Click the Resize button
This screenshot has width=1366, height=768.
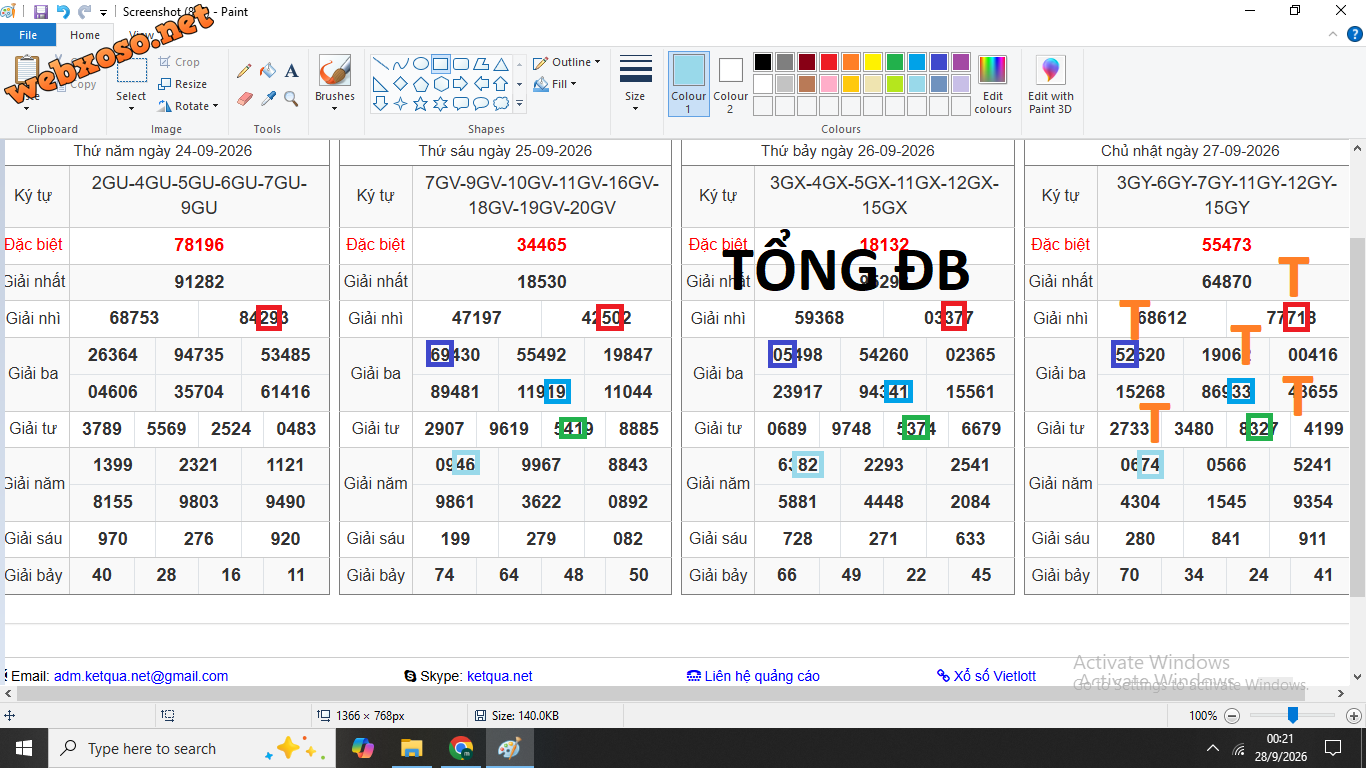coord(182,84)
